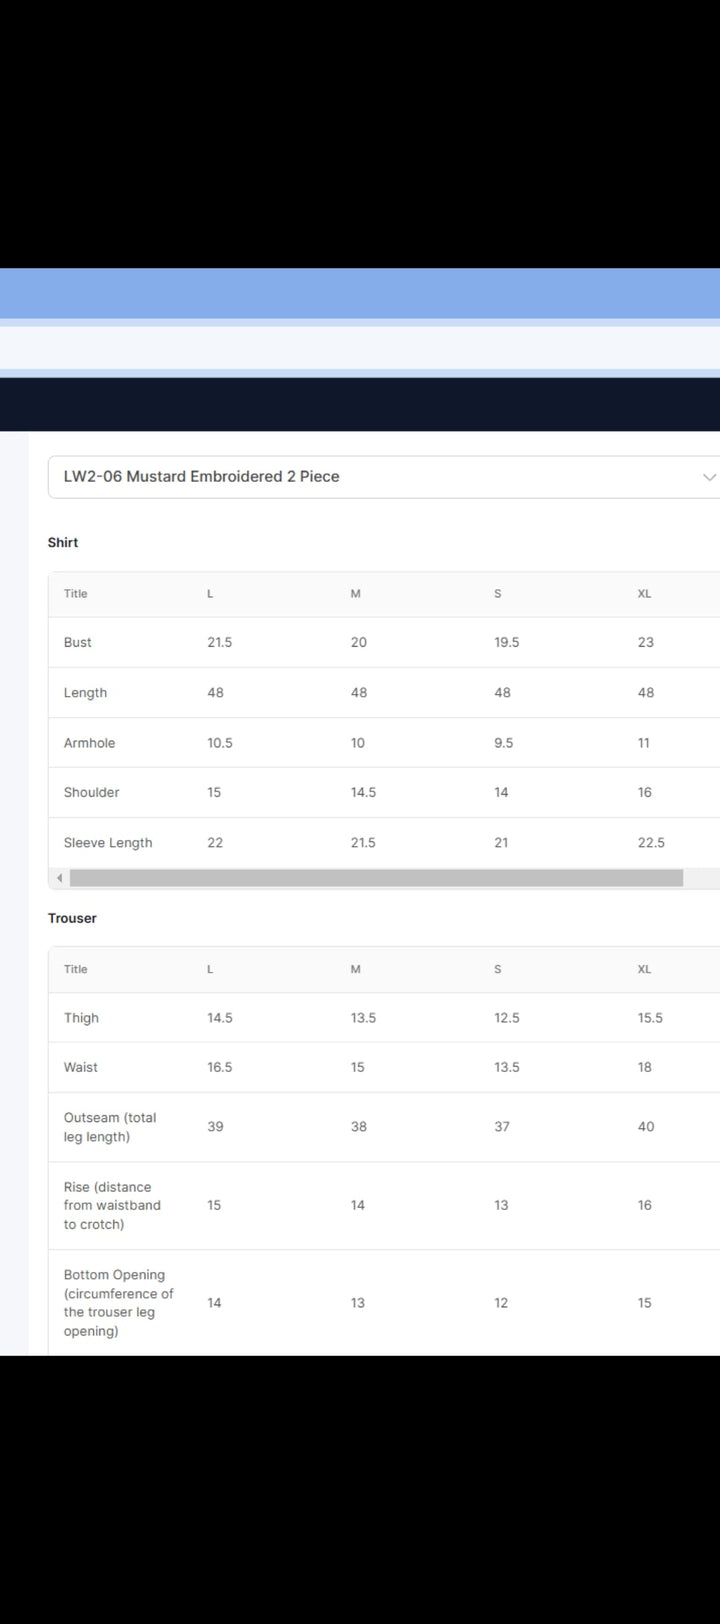
Task: Click the Title header in Shirt table
Action: 76,594
